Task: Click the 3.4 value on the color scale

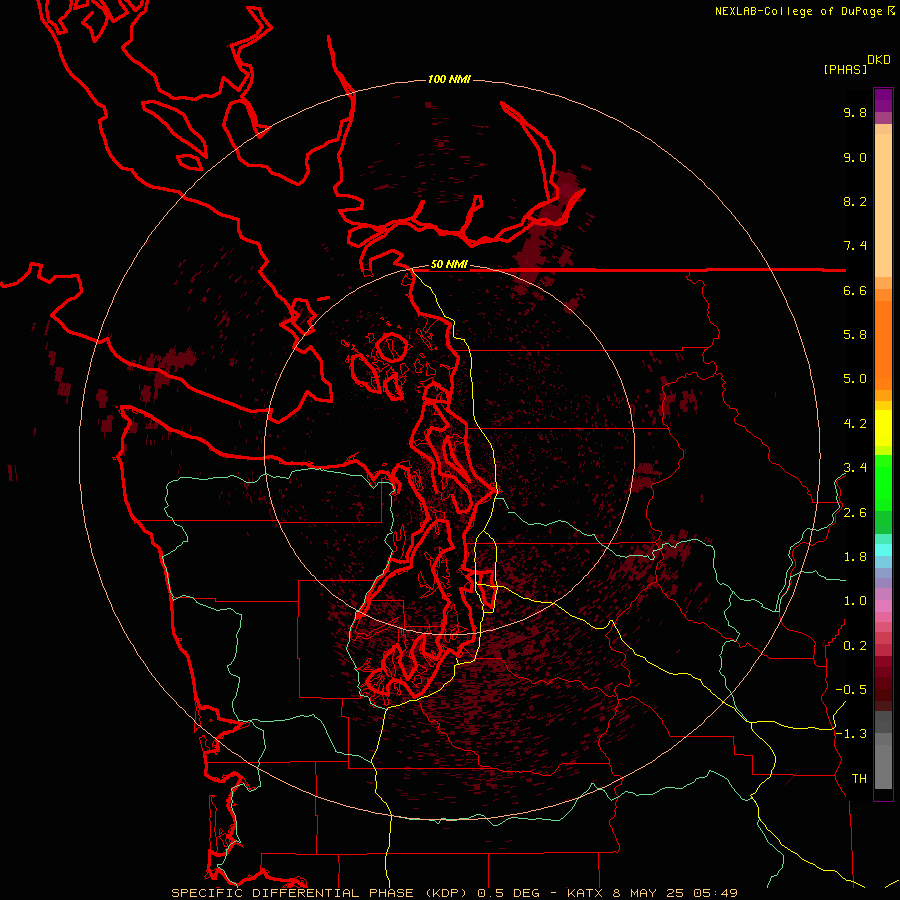Action: pyautogui.click(x=855, y=468)
